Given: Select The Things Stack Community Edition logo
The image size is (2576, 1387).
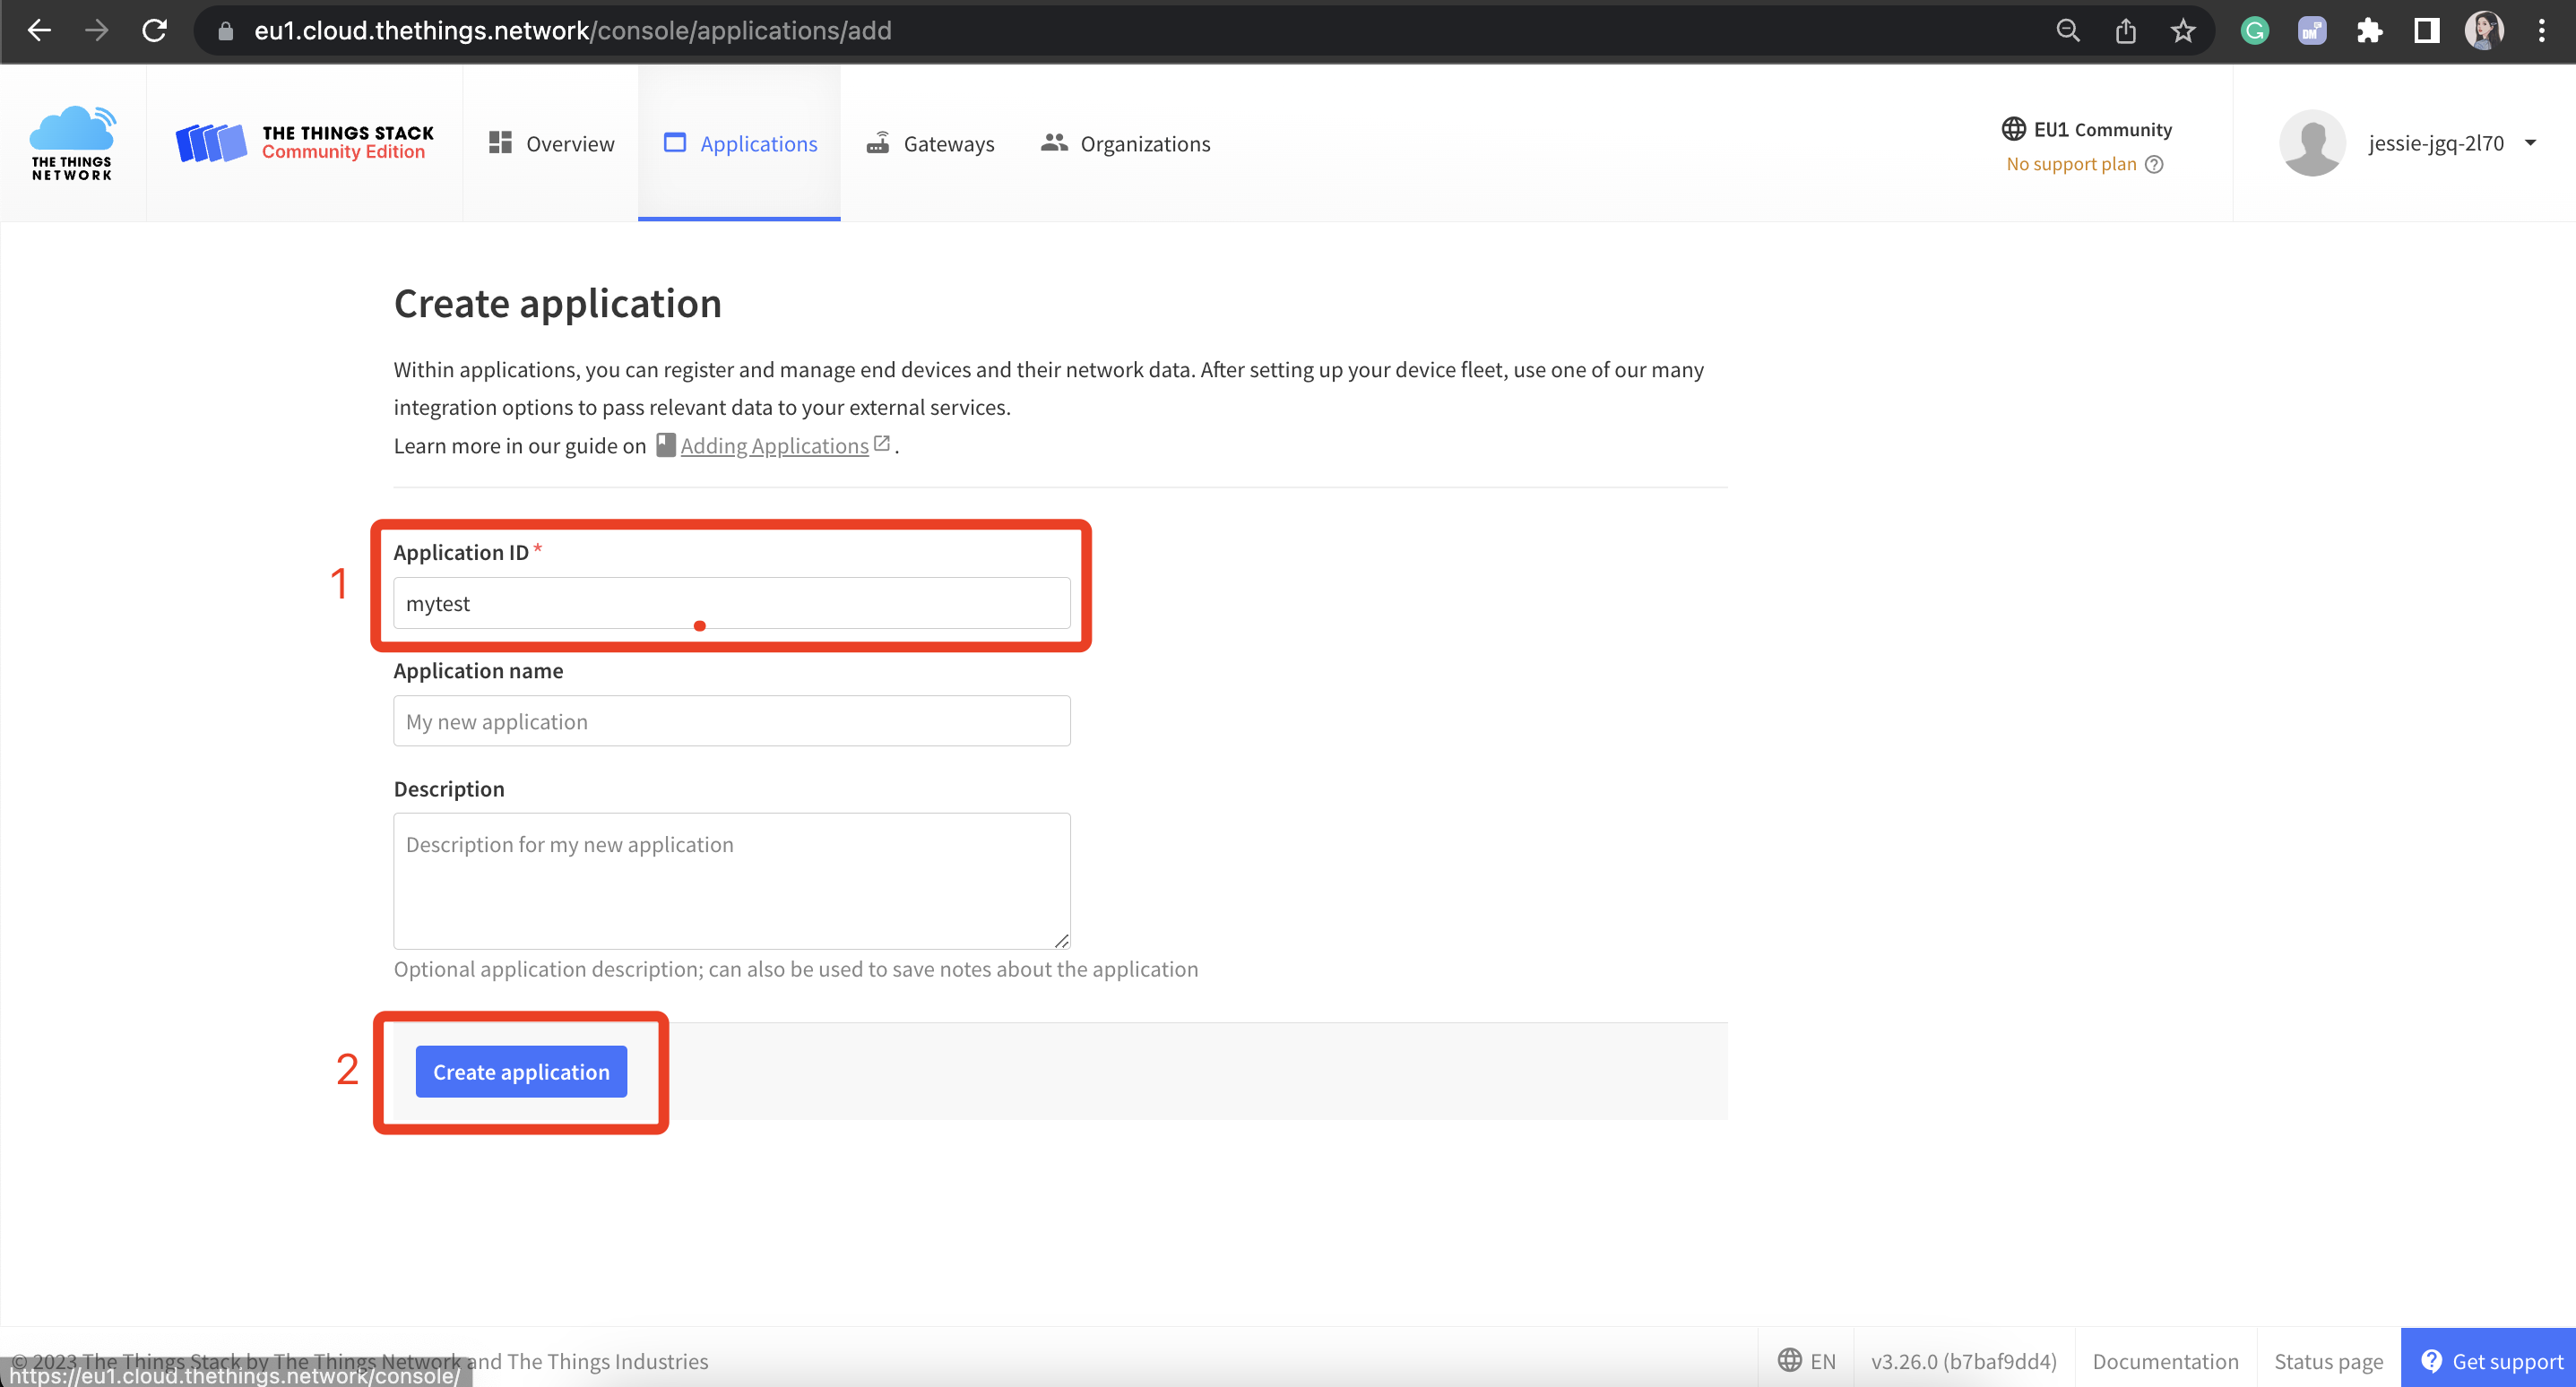Looking at the screenshot, I should pos(303,142).
